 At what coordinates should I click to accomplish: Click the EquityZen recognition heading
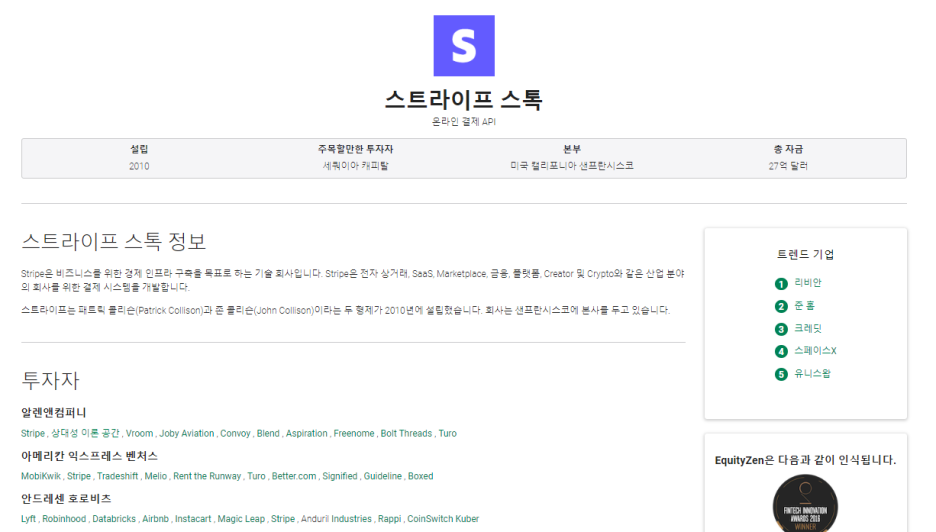805,460
